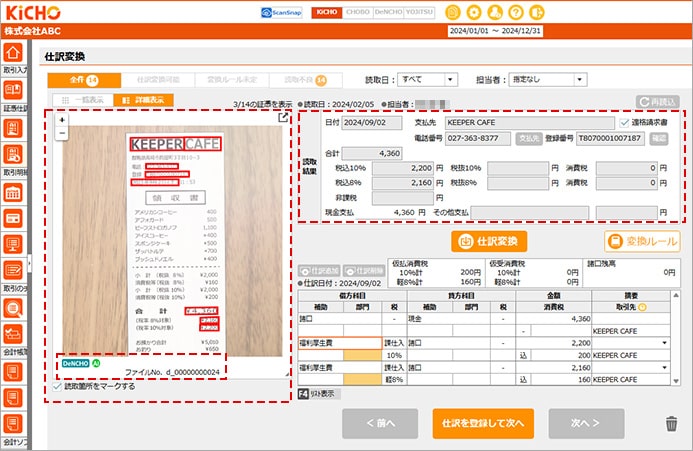Select the 読取不良 tab
The height and width of the screenshot is (451, 693).
305,80
